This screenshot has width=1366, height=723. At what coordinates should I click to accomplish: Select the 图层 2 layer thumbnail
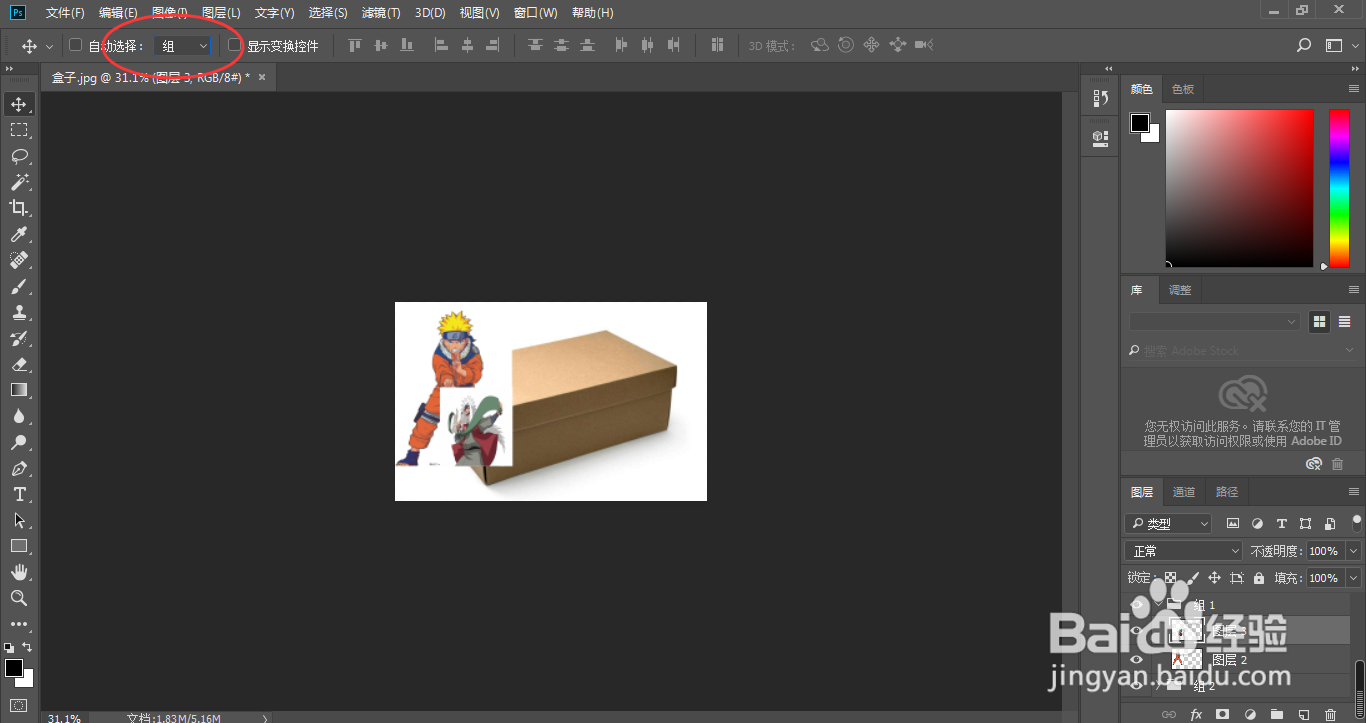pos(1186,660)
